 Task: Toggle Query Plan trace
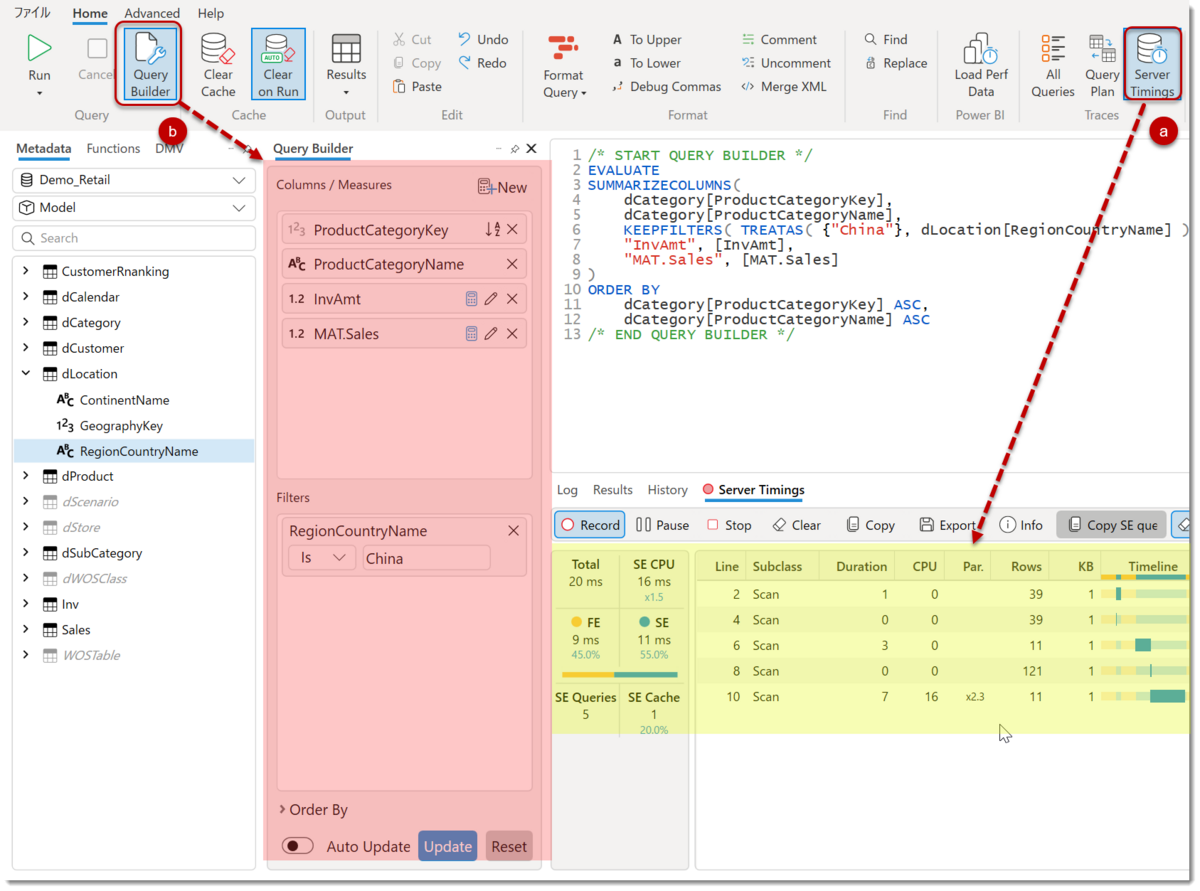tap(1102, 65)
